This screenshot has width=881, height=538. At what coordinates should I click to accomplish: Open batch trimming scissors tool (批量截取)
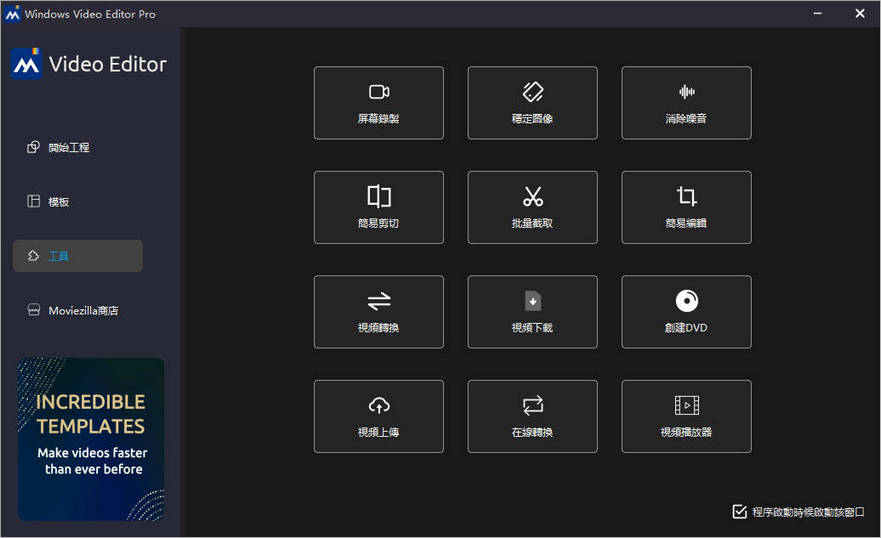[x=533, y=207]
